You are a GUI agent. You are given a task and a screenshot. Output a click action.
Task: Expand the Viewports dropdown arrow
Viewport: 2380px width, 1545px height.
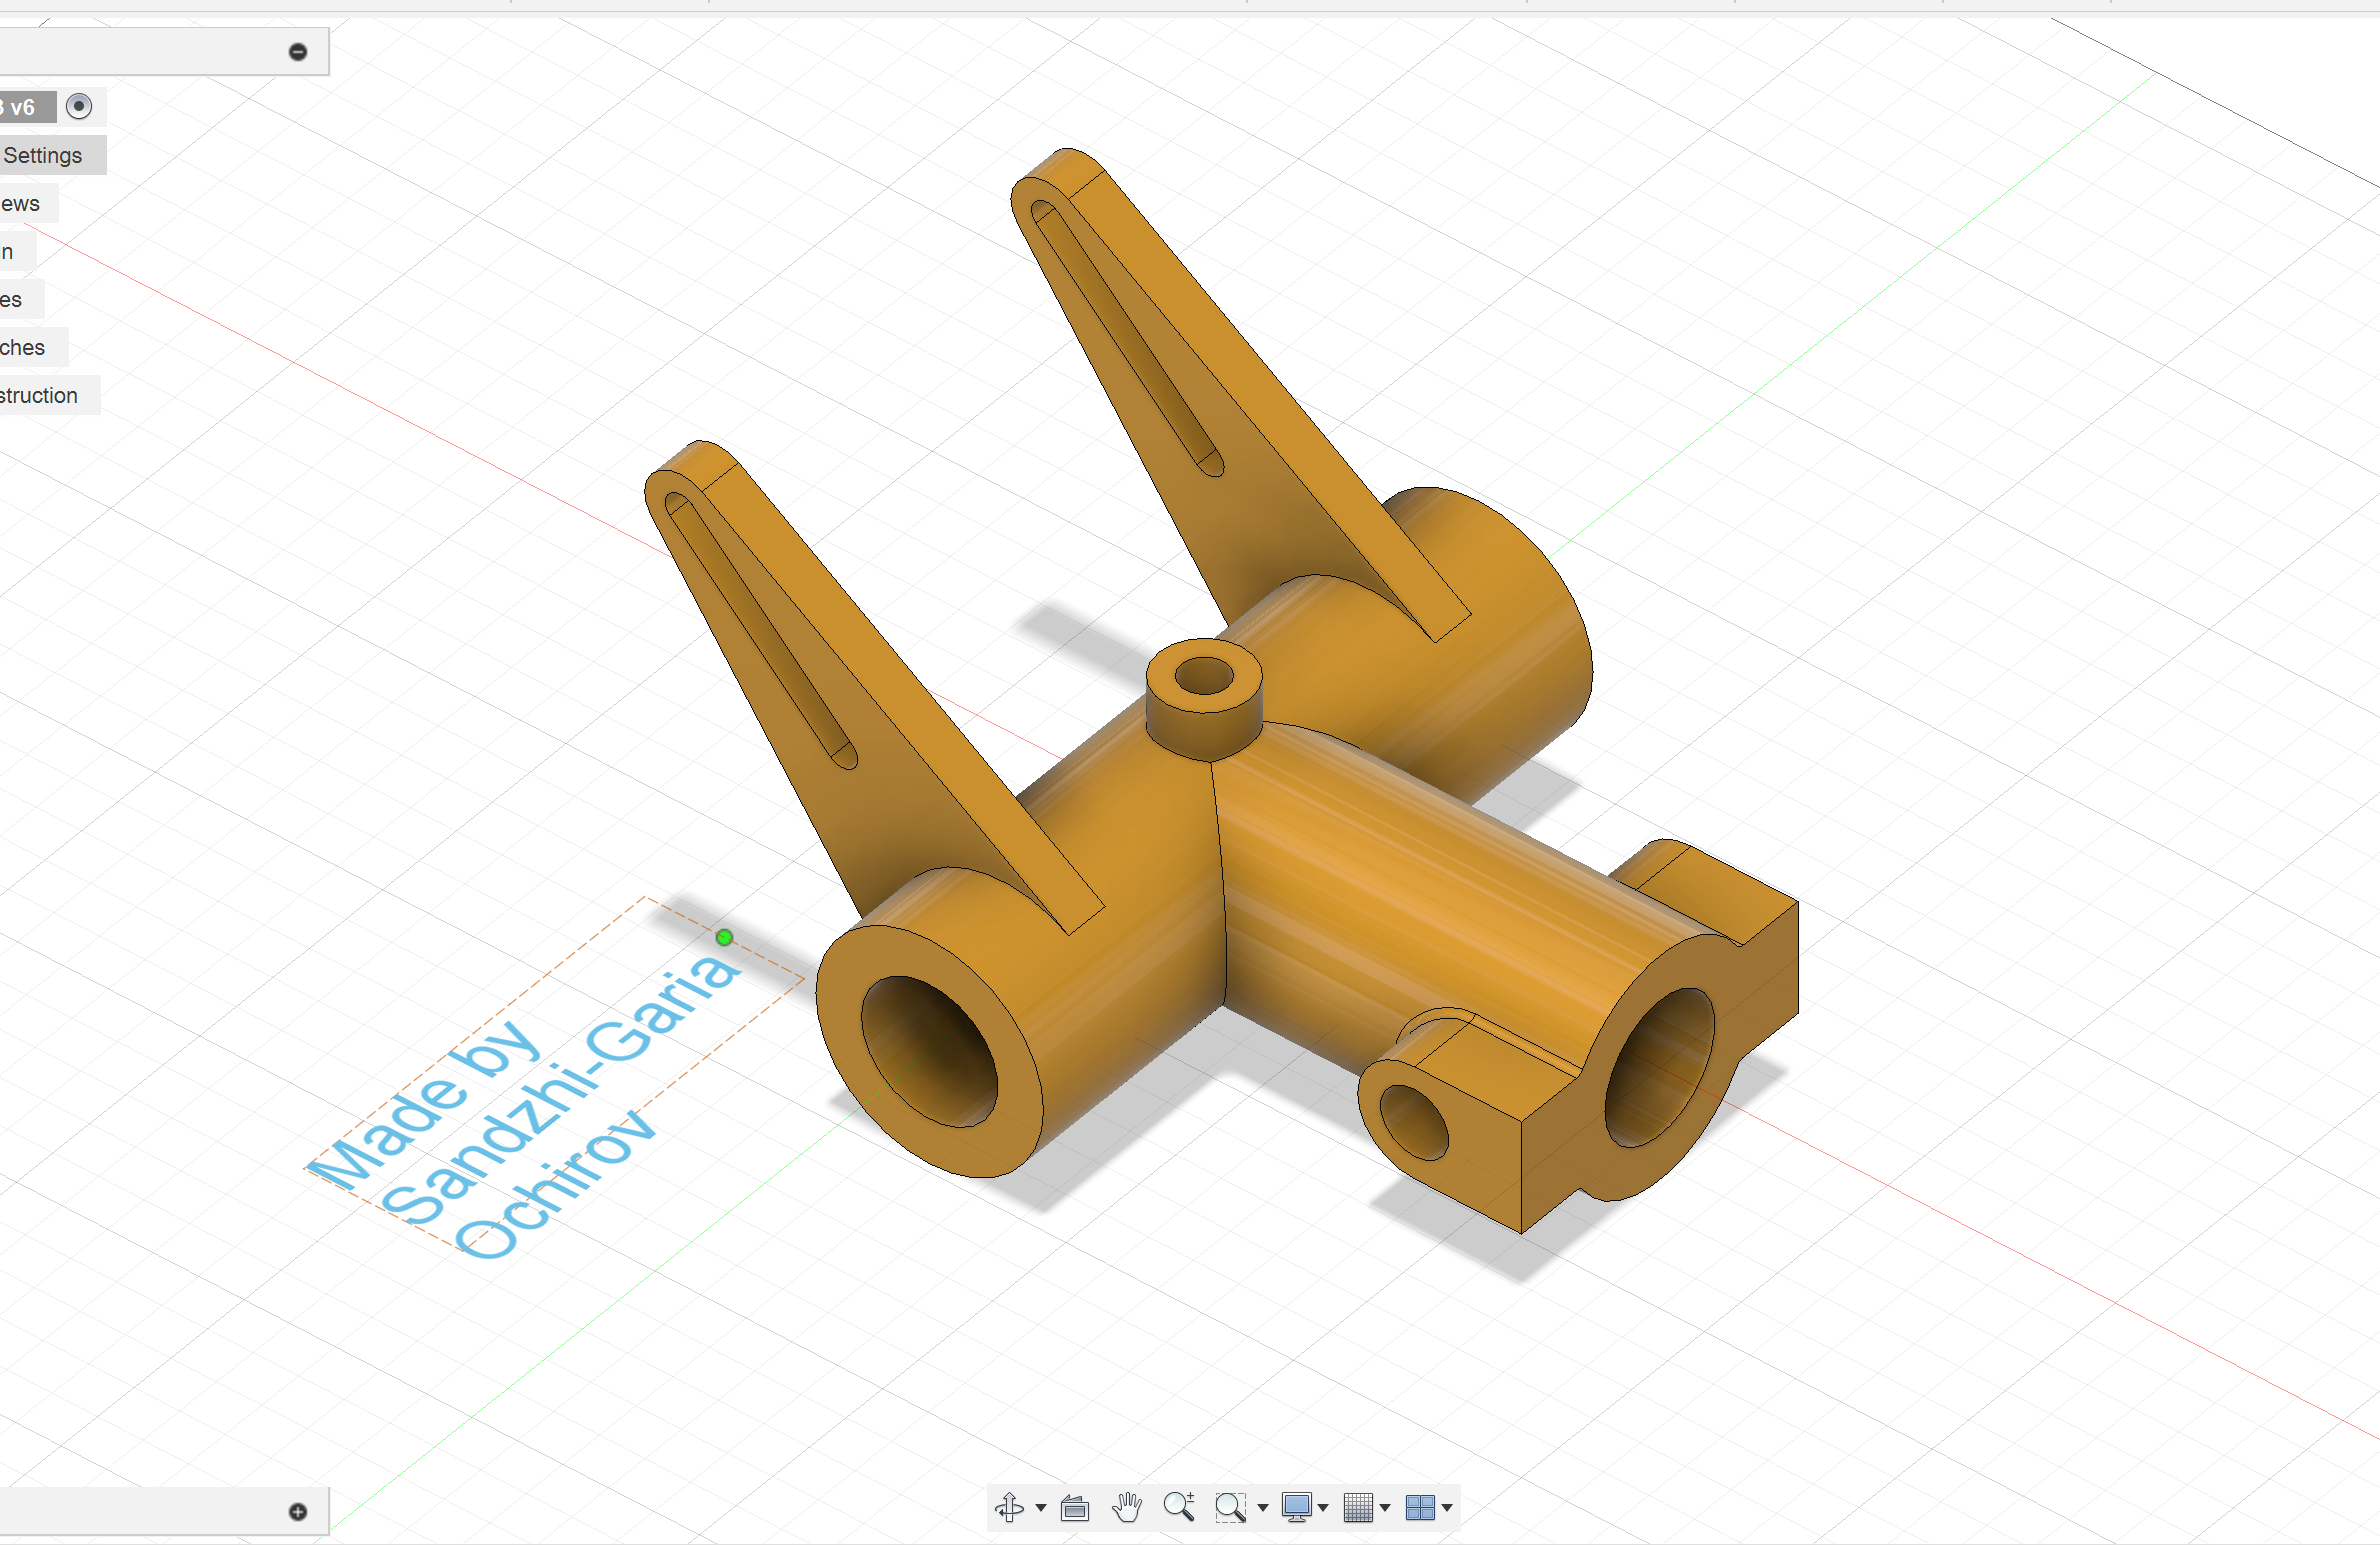tap(1447, 1507)
